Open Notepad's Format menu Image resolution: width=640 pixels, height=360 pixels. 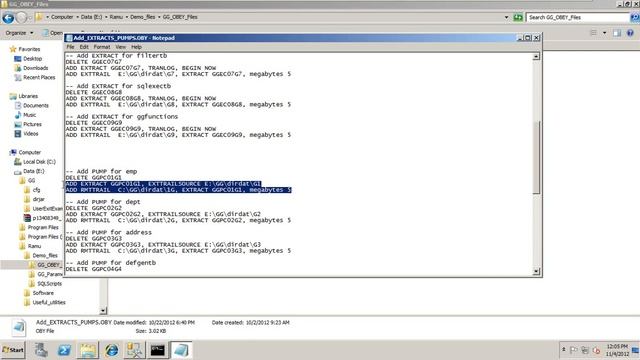click(102, 47)
